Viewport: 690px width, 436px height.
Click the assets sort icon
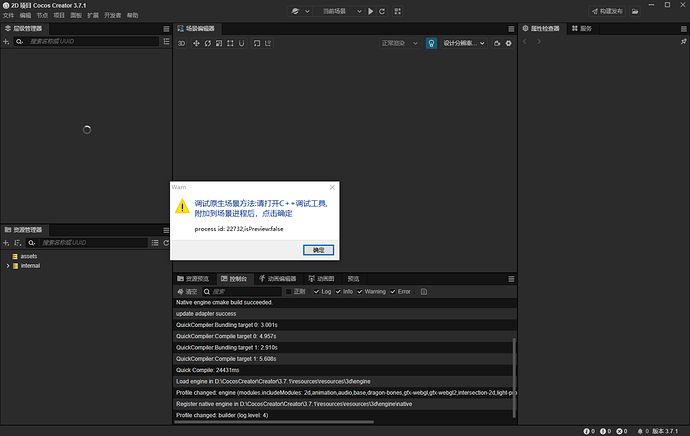click(18, 243)
